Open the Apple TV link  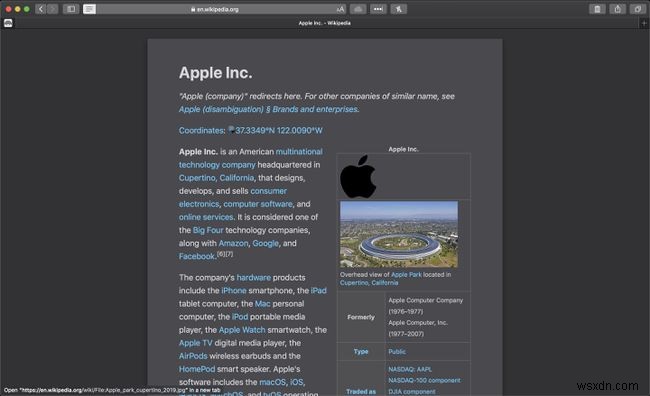pyautogui.click(x=196, y=343)
